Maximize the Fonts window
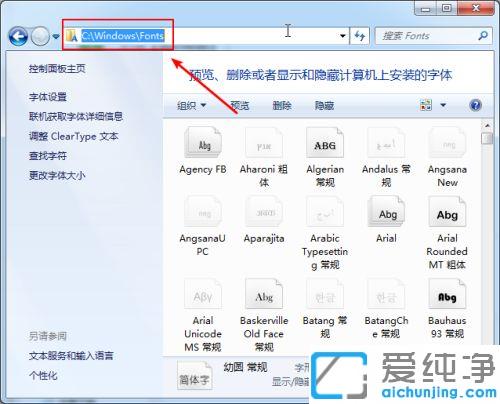This screenshot has height=404, width=500. pos(447,8)
